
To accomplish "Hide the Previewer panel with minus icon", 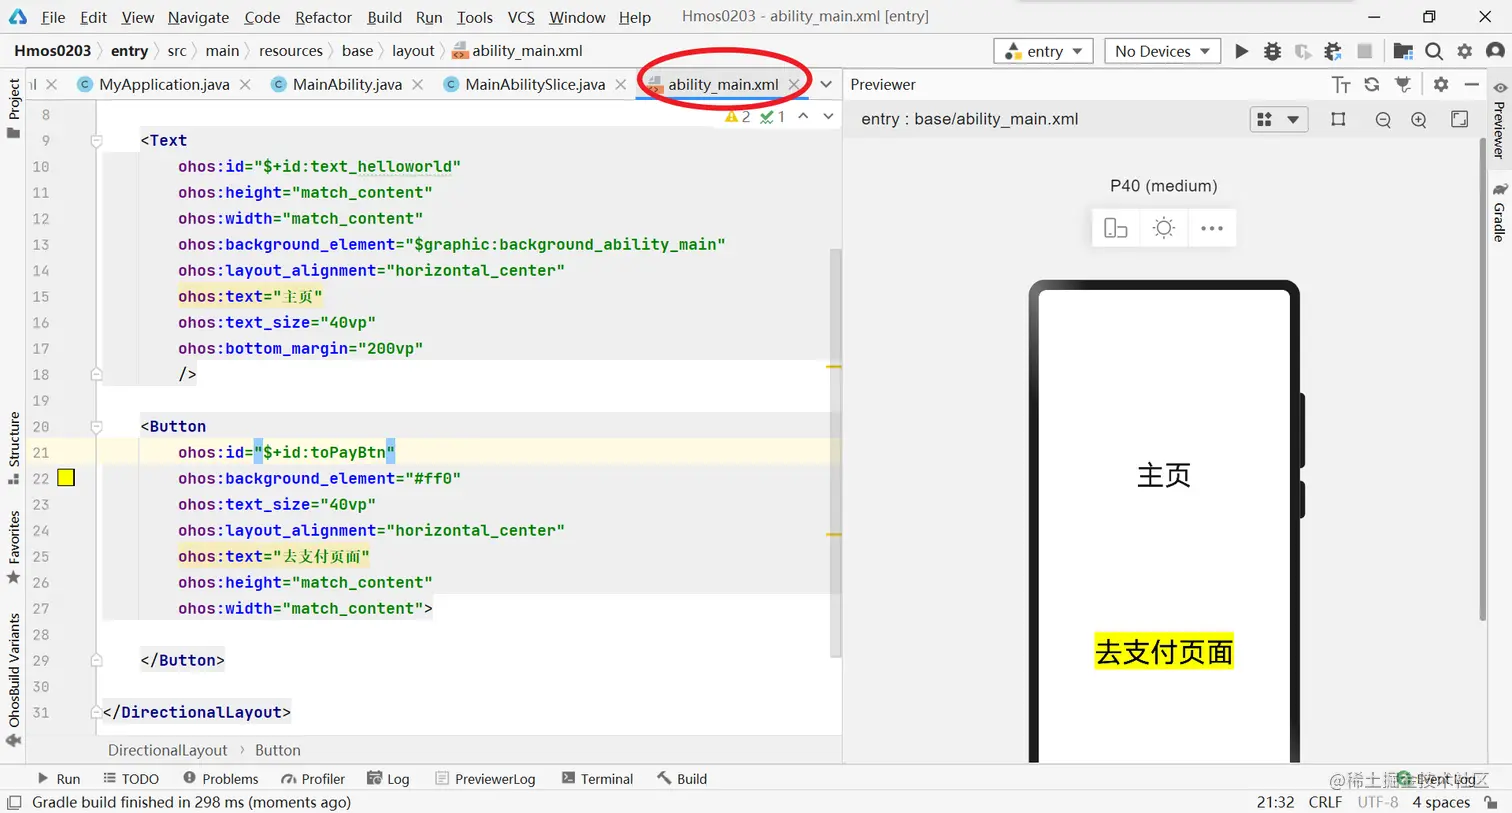I will point(1471,85).
